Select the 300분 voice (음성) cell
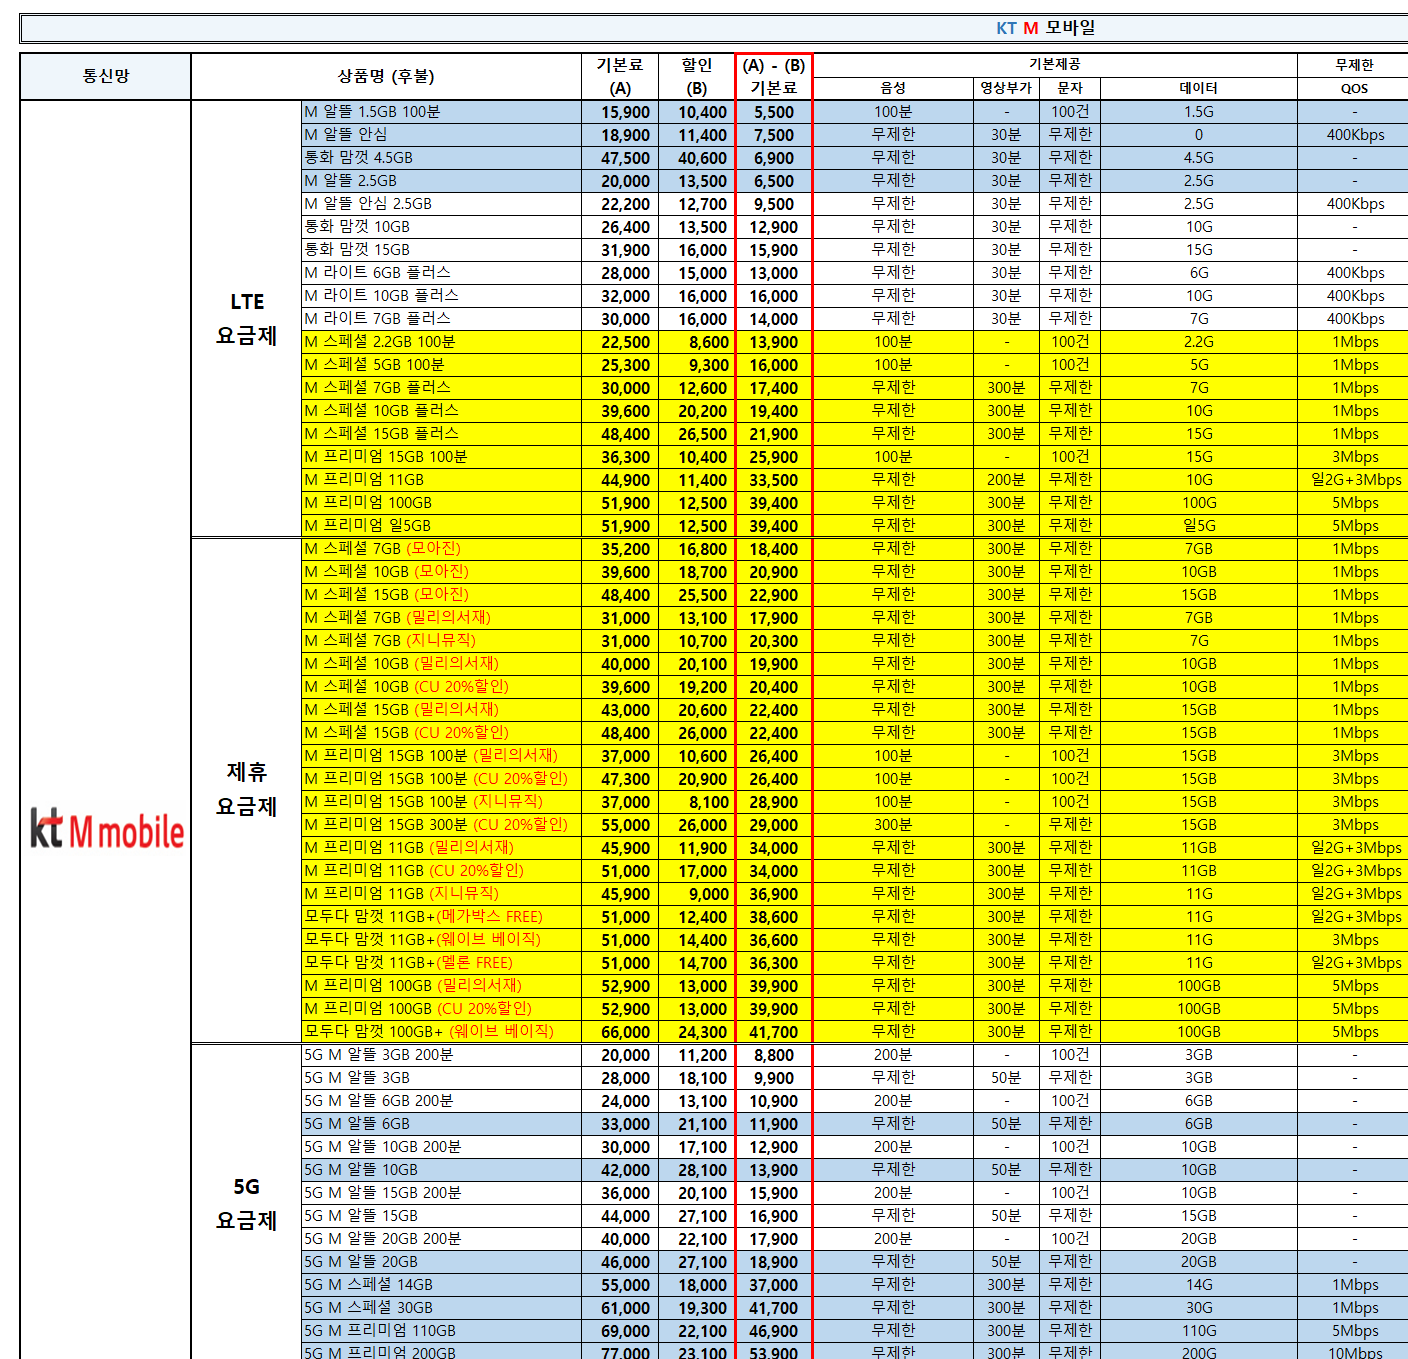 click(893, 825)
